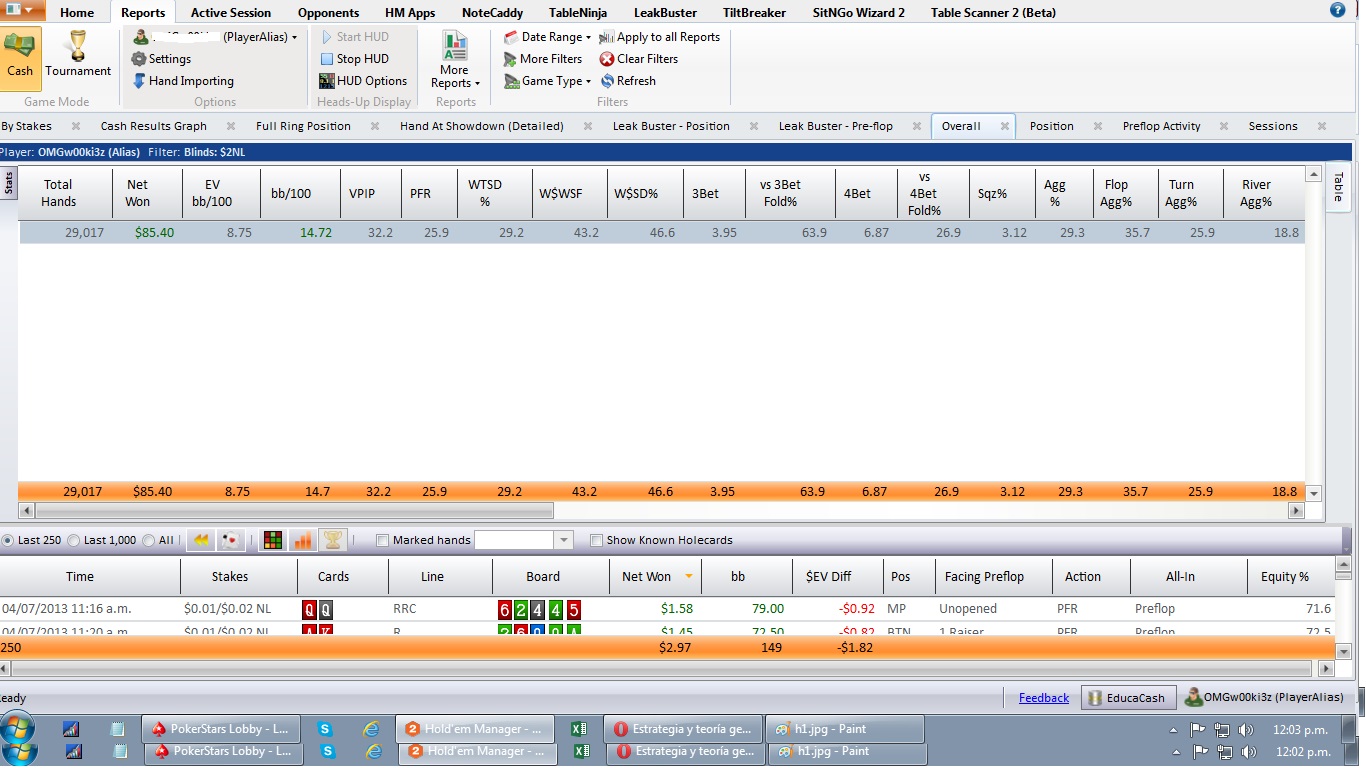Click Clear Filters

[639, 59]
